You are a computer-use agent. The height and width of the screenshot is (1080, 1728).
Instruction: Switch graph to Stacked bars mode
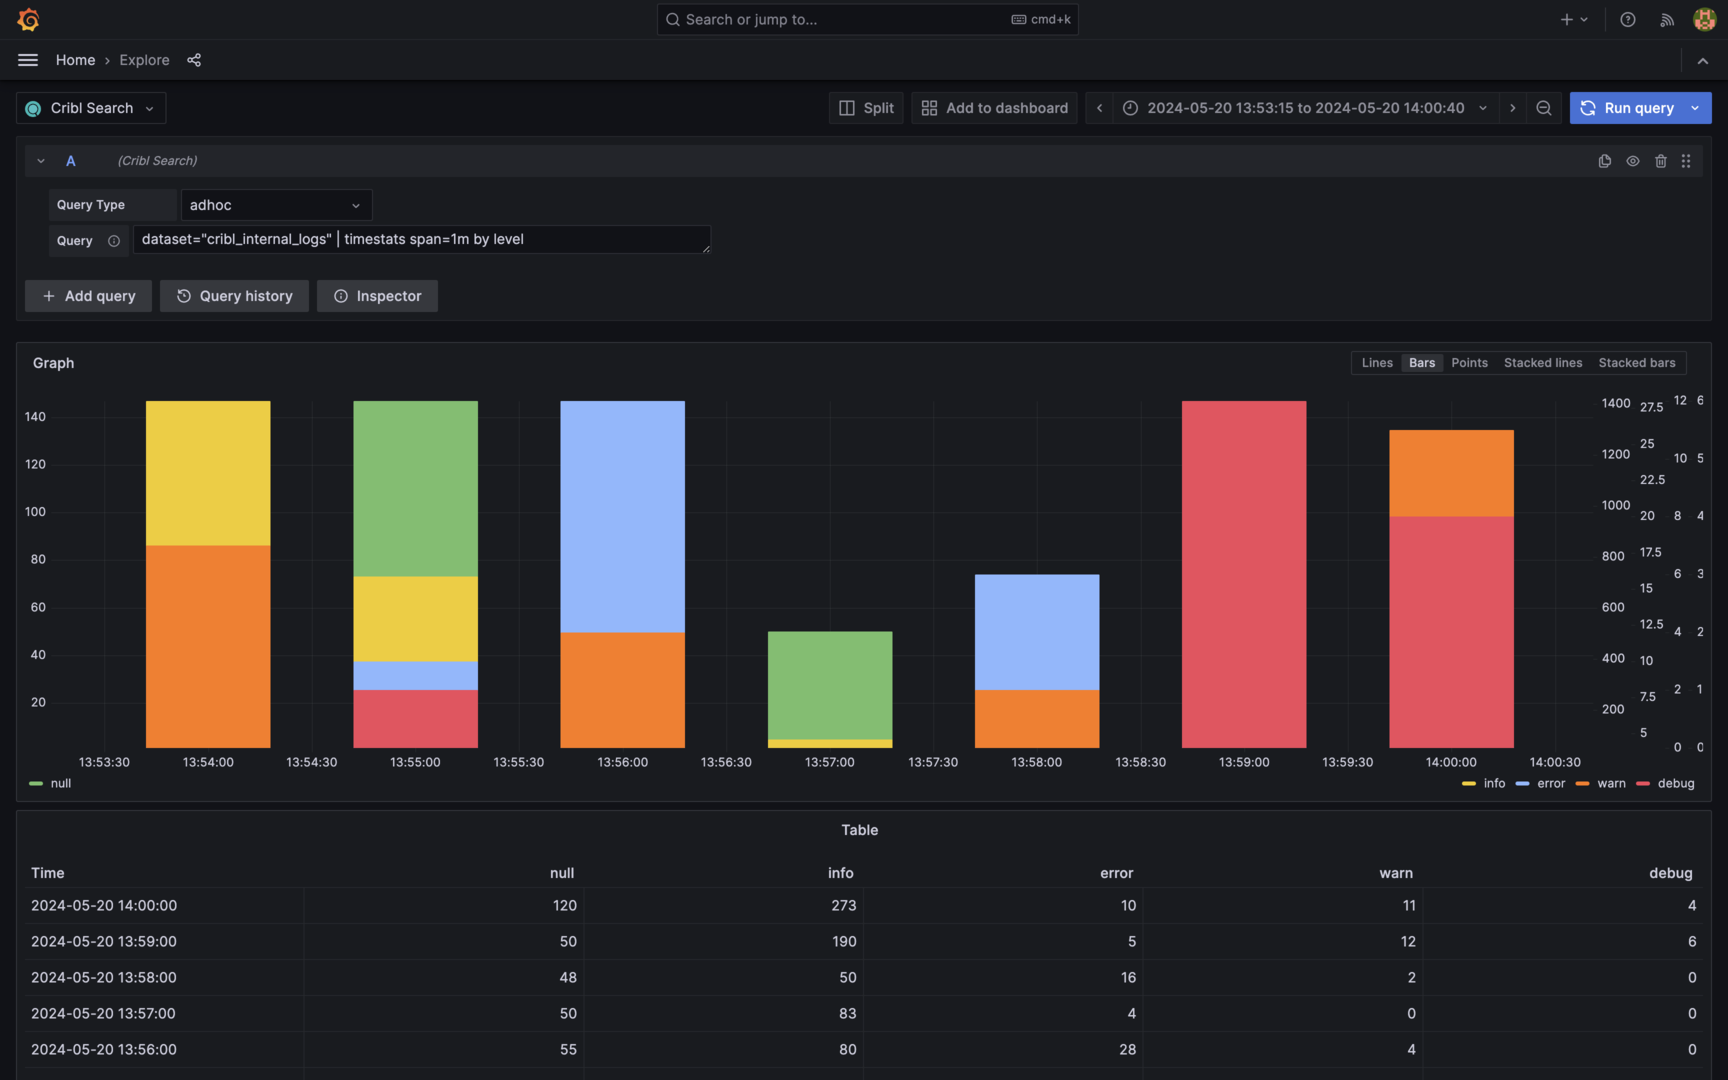(x=1637, y=363)
